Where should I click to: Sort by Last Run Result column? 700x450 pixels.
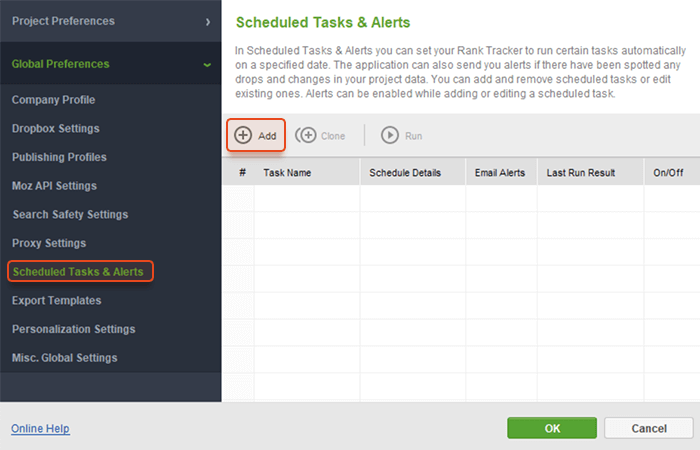[591, 172]
